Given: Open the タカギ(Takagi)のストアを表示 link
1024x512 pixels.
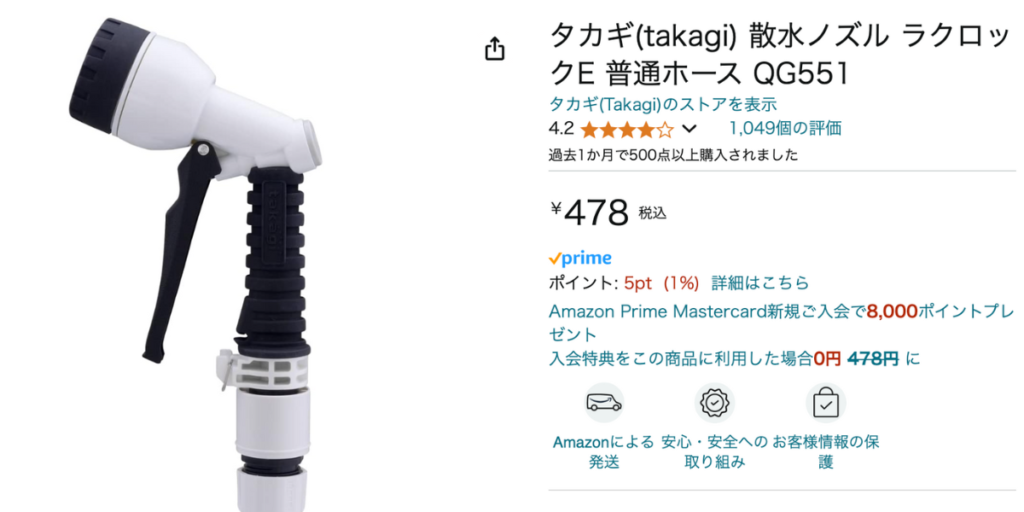Looking at the screenshot, I should (x=662, y=104).
